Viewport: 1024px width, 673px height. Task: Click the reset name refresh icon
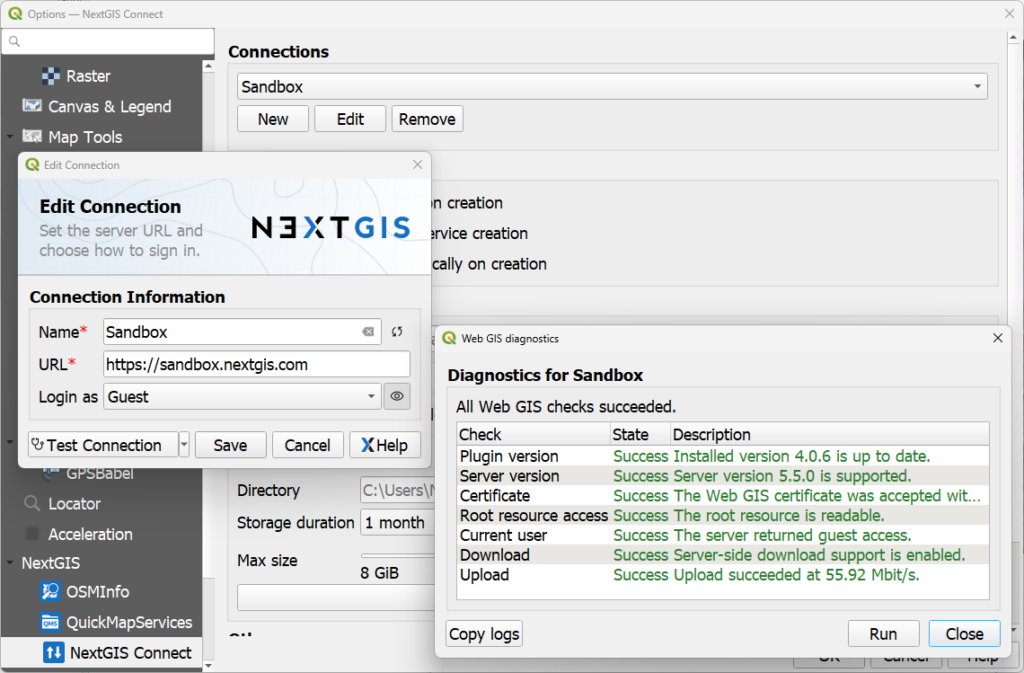[397, 332]
